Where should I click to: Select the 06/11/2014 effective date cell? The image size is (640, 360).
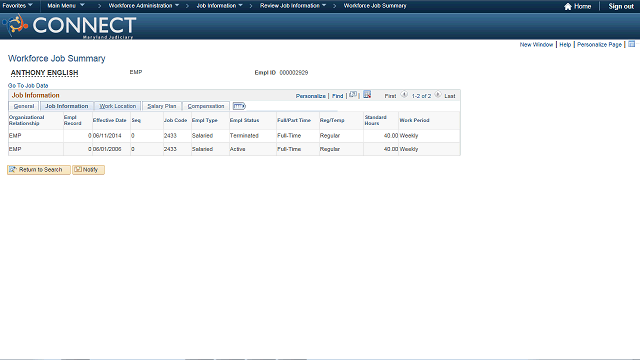point(107,136)
